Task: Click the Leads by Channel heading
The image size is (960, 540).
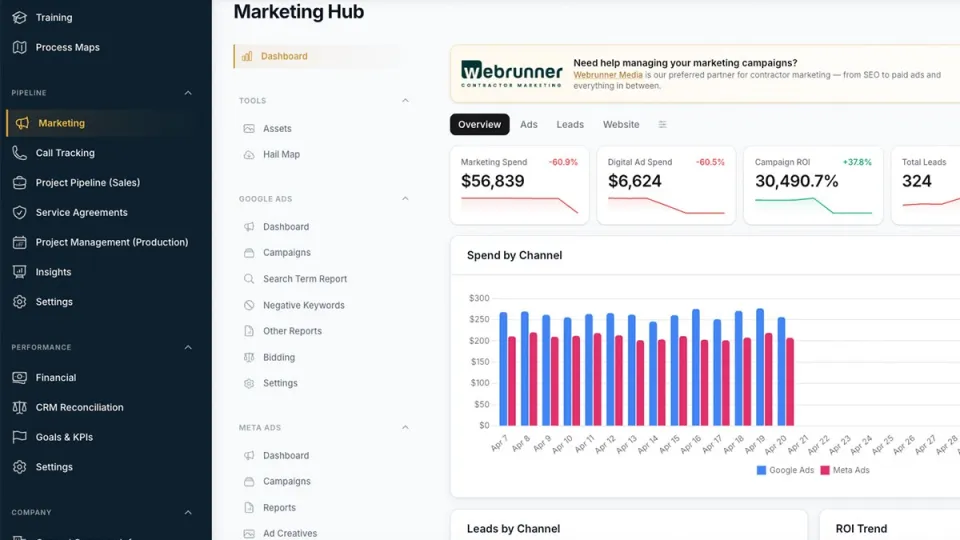Action: pyautogui.click(x=513, y=529)
